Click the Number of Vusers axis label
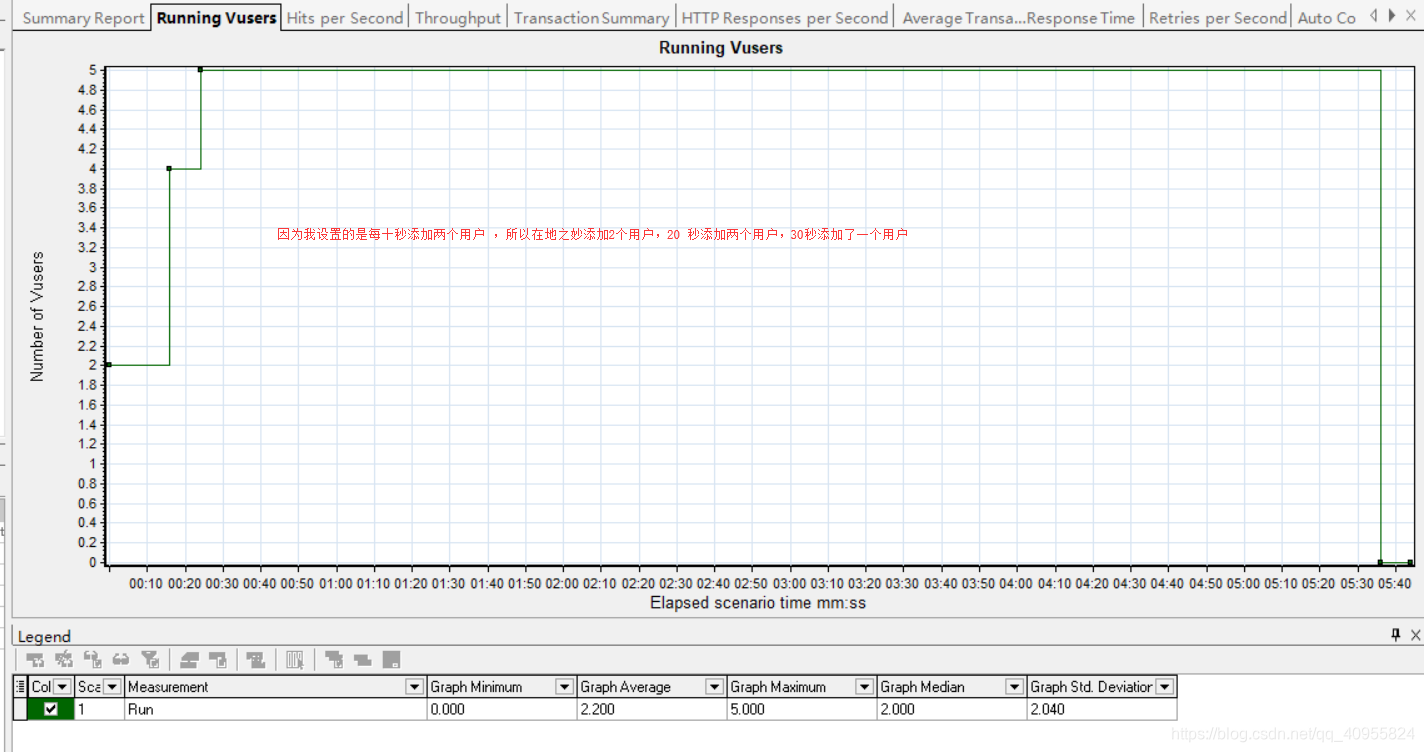1424x752 pixels. coord(38,316)
